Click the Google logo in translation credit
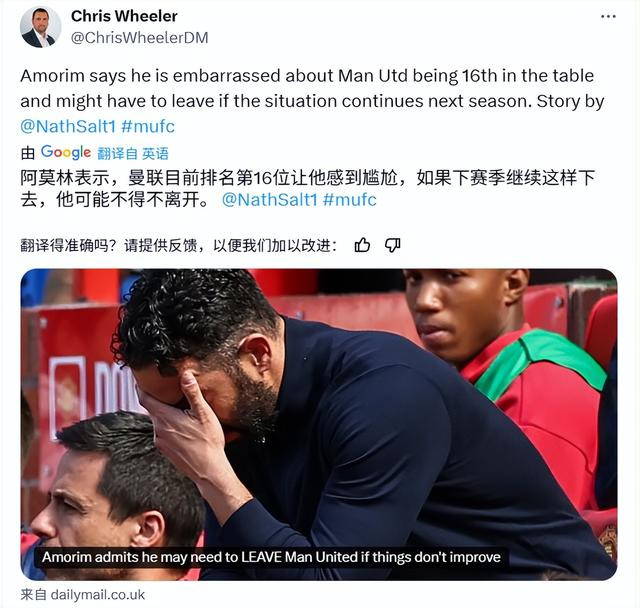Screen dimensions: 640x608 66,152
